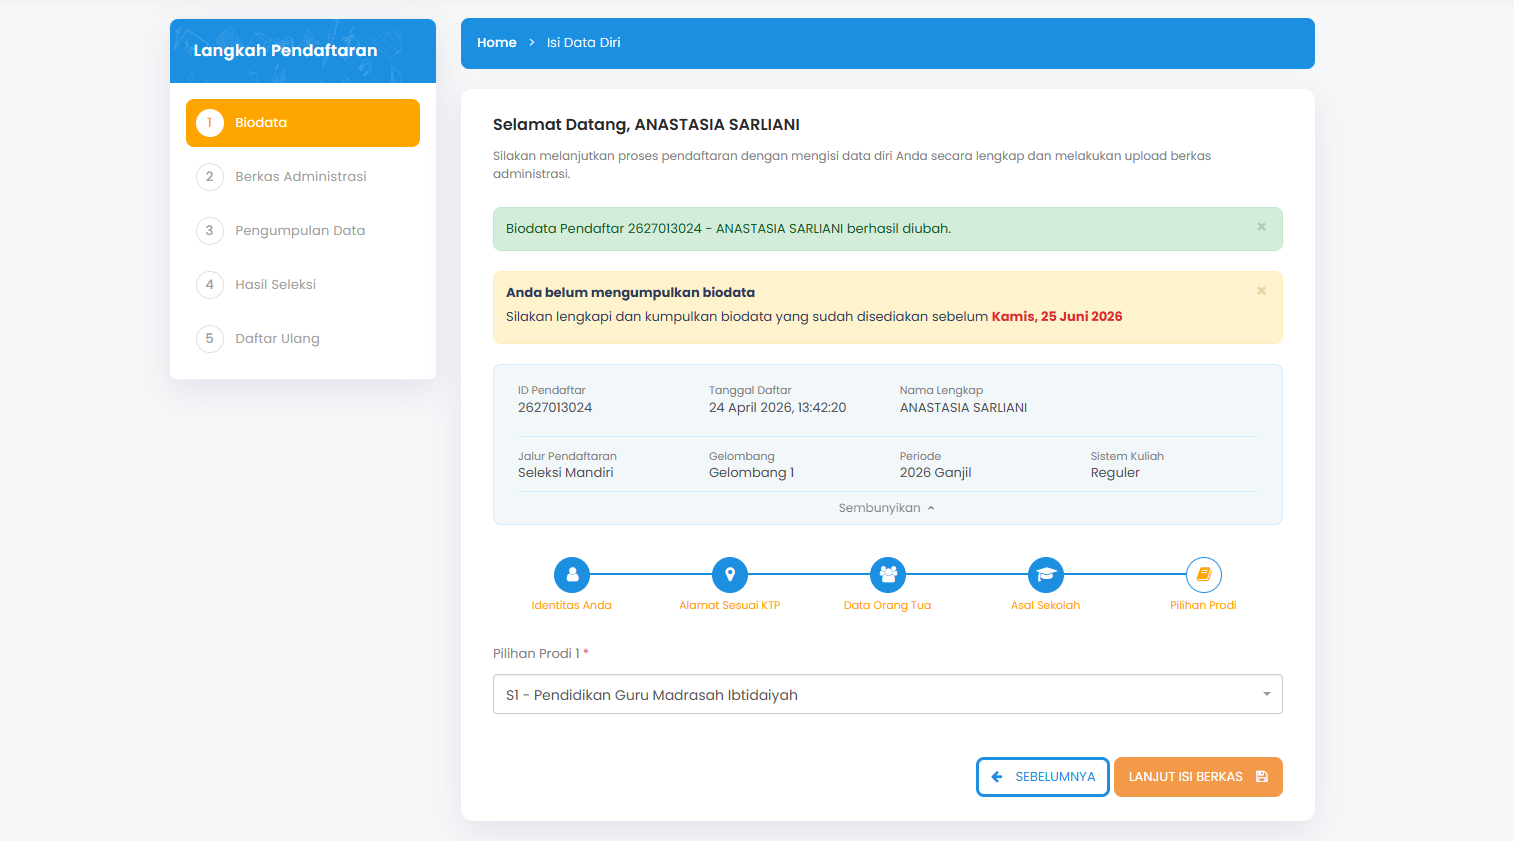Go to Asal Sekolah graduation cap icon
This screenshot has width=1514, height=841.
pos(1046,575)
